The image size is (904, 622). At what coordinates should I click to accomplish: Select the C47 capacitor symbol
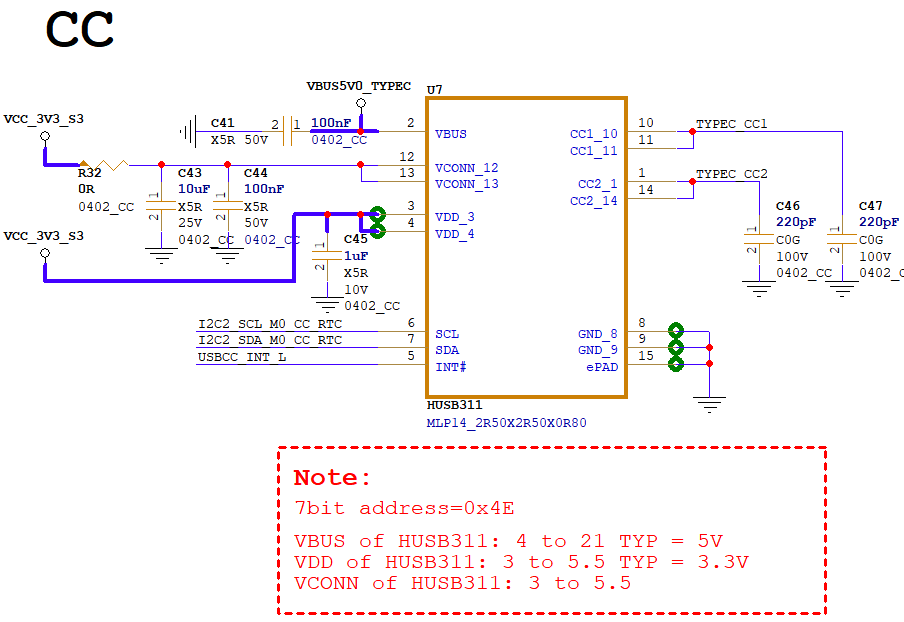pyautogui.click(x=842, y=240)
